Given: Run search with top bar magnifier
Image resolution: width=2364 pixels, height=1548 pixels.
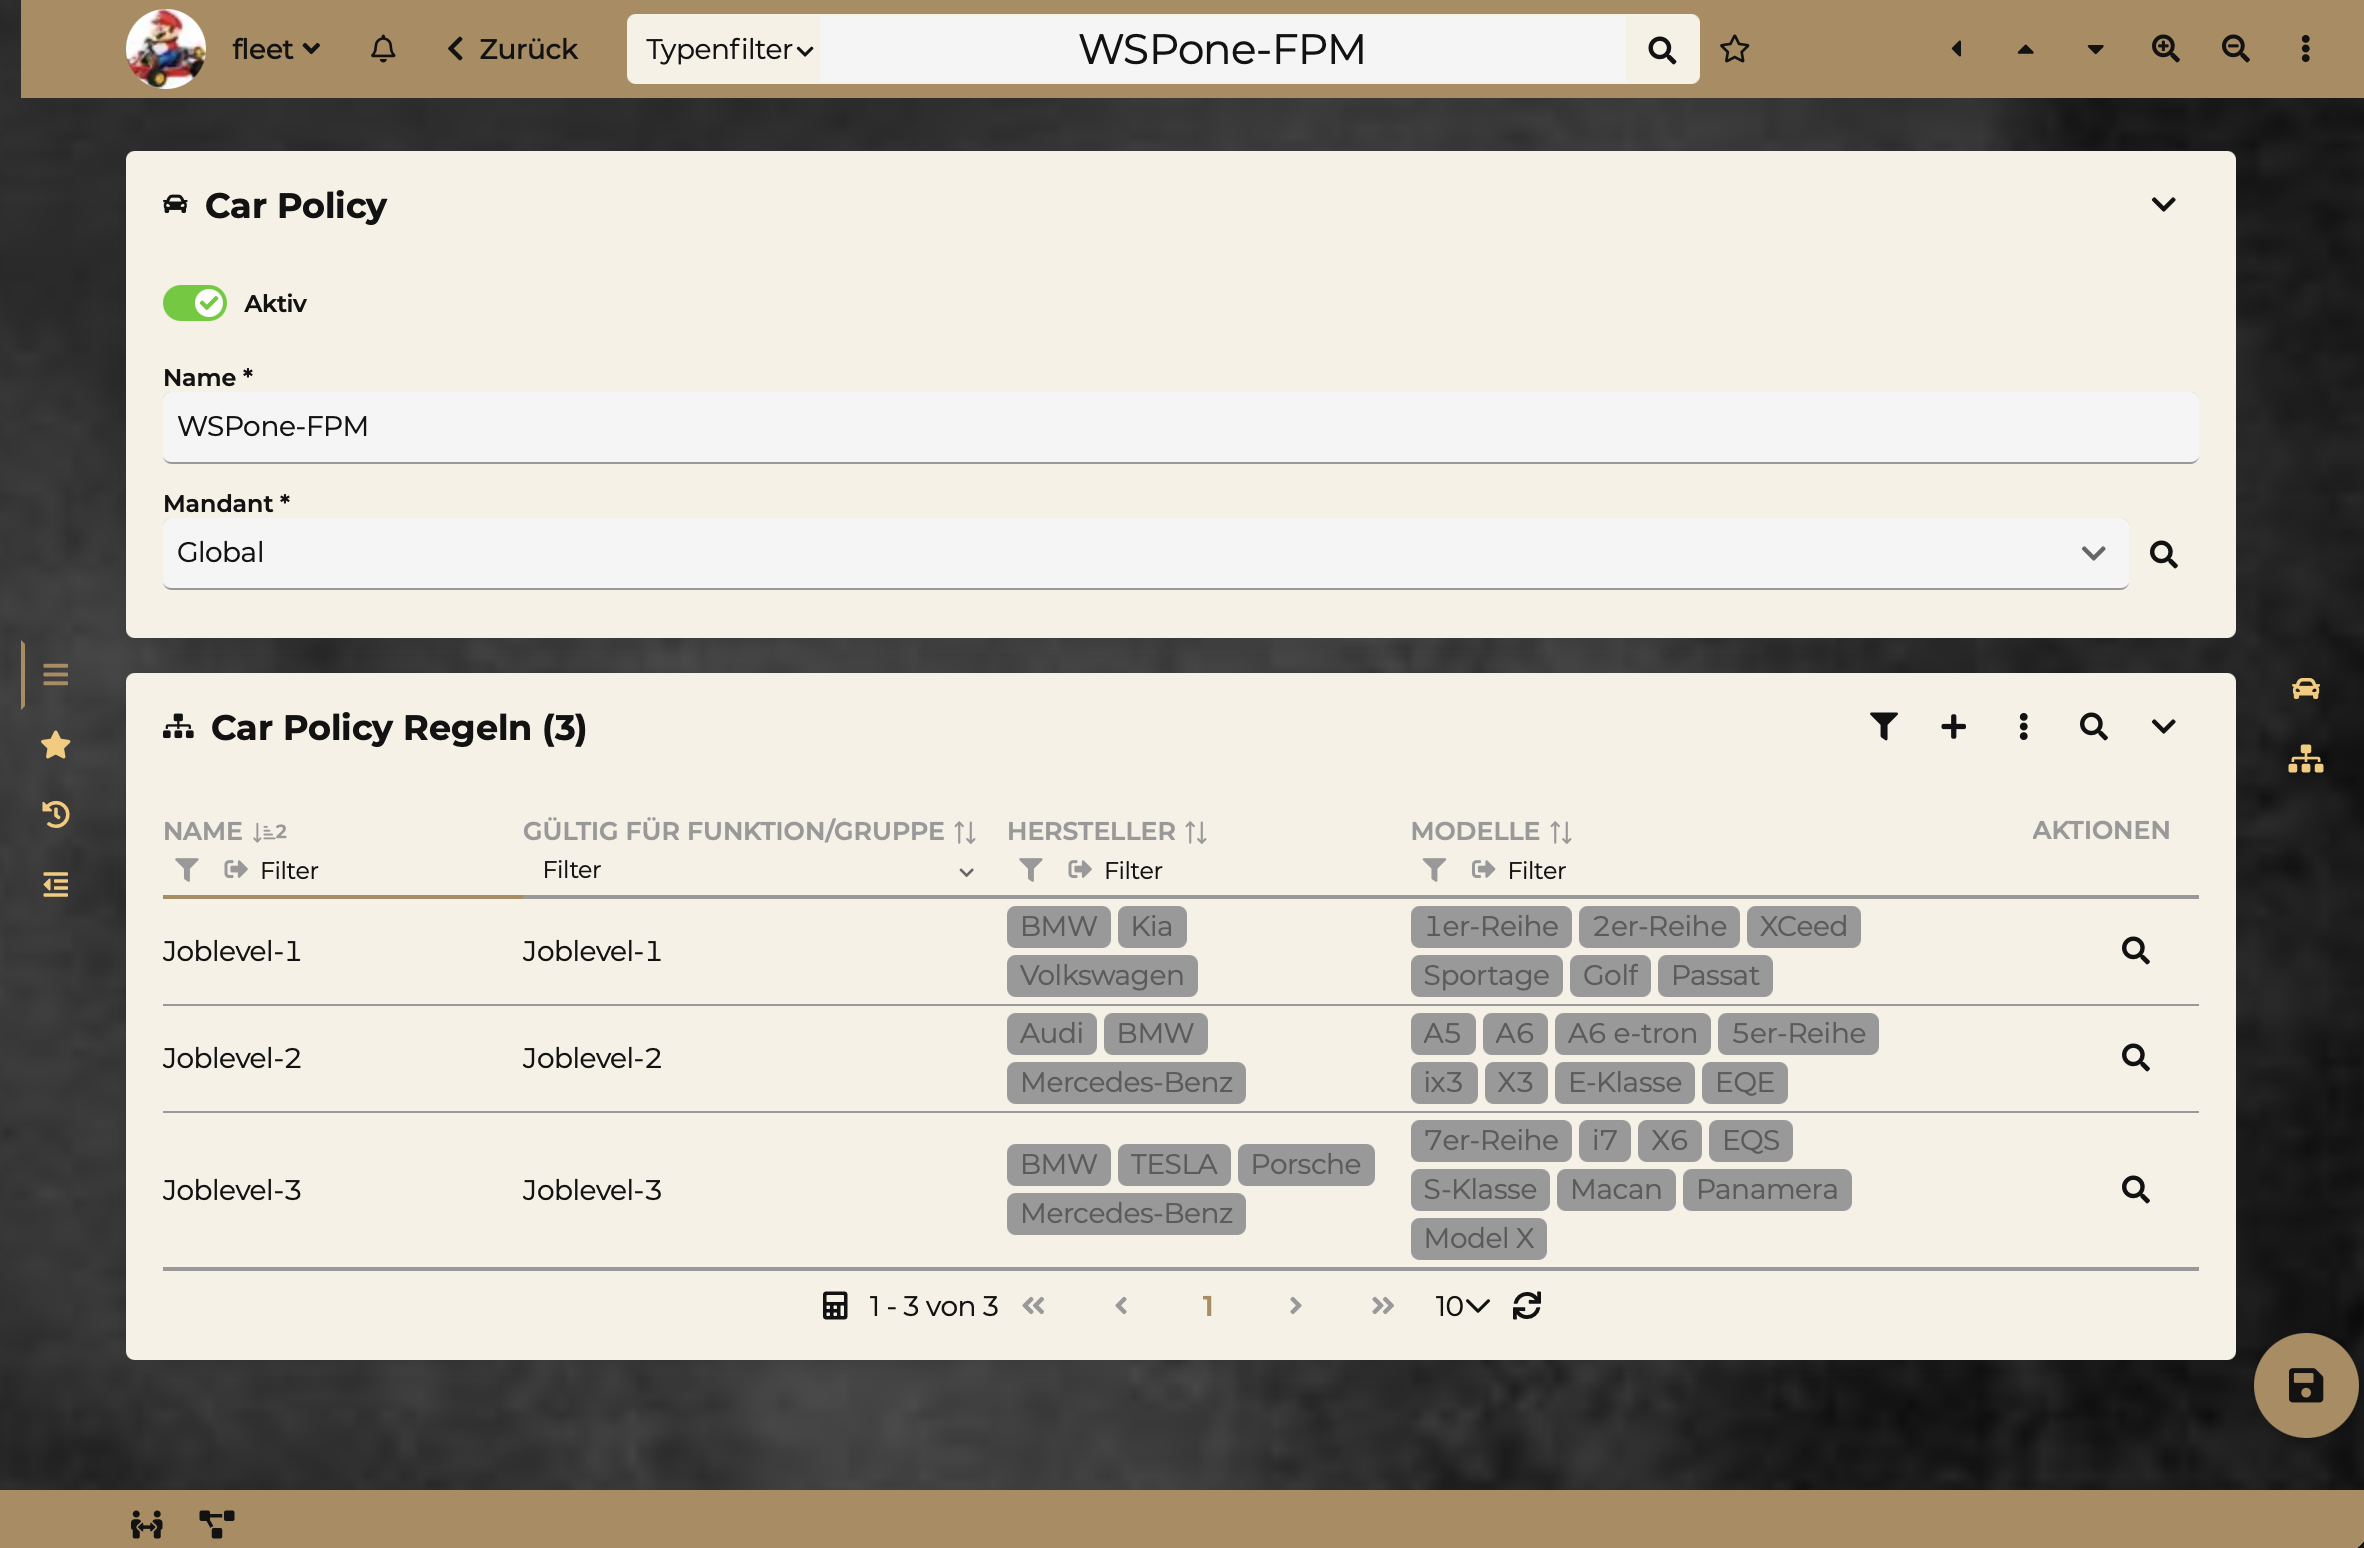Looking at the screenshot, I should [x=1661, y=49].
